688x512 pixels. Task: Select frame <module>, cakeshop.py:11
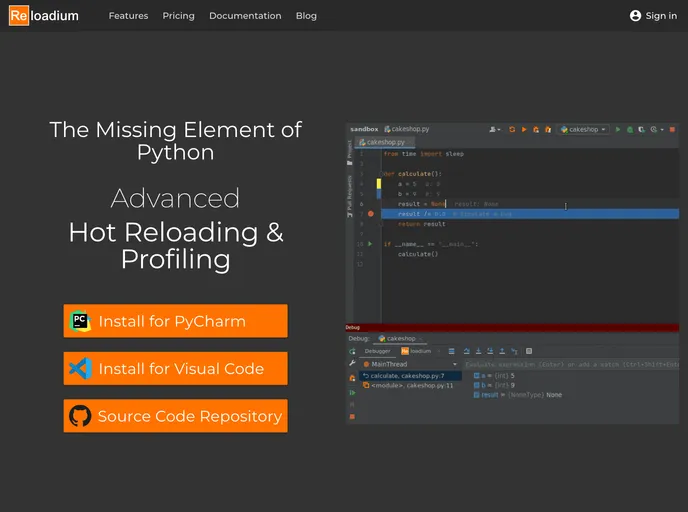tap(410, 385)
